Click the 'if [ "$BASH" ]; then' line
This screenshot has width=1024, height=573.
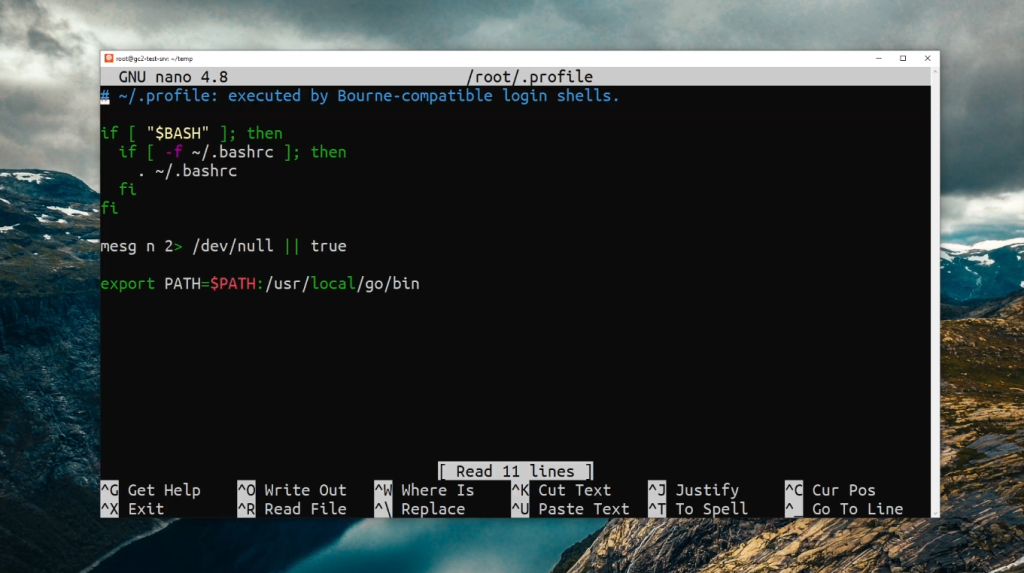click(x=191, y=133)
